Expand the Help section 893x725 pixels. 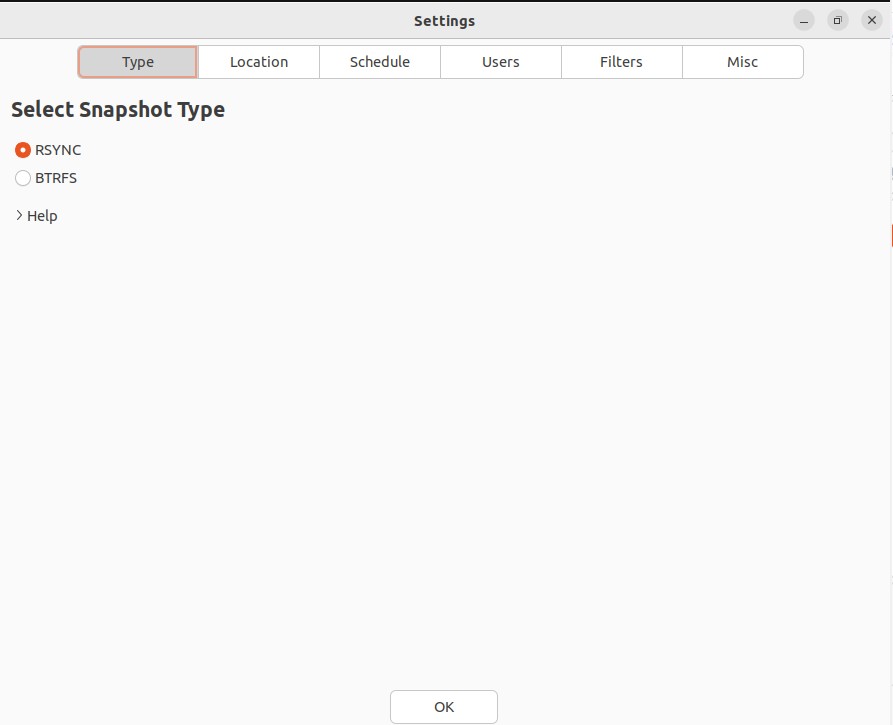click(x=36, y=216)
